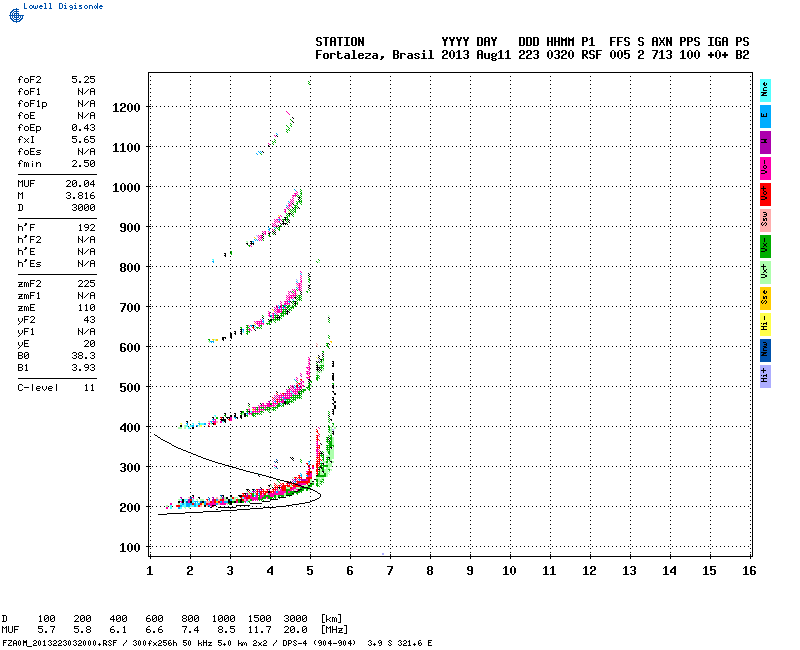Click the 1200 km height axis label
800x650 pixels.
126,108
